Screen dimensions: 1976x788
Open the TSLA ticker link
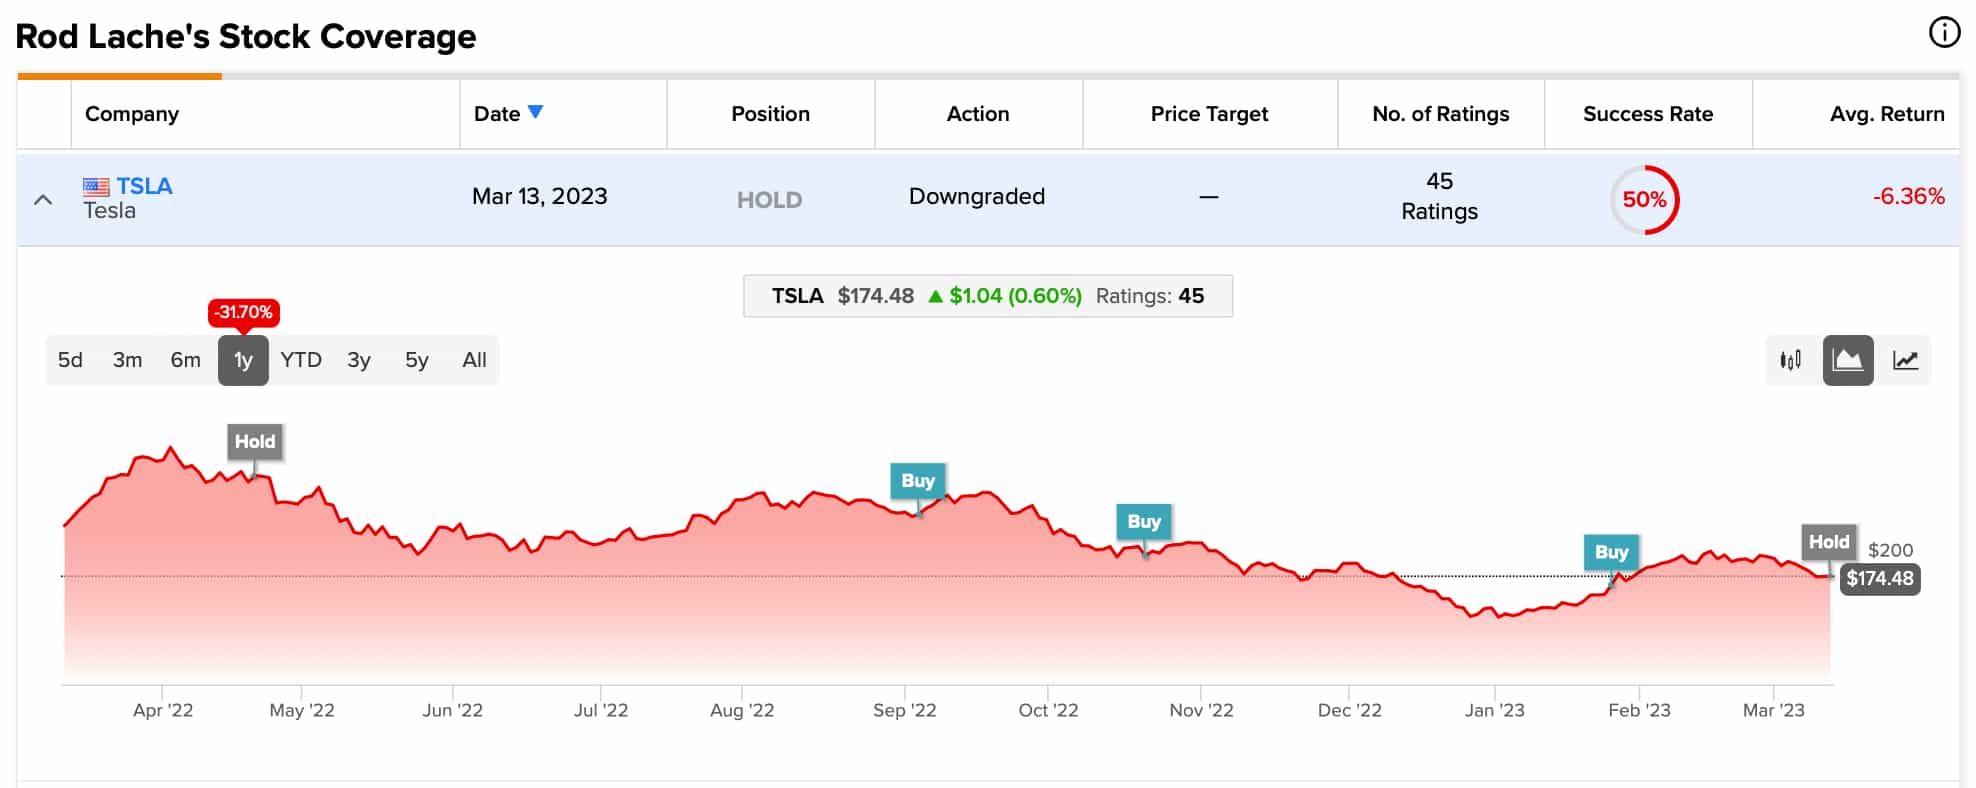click(144, 186)
